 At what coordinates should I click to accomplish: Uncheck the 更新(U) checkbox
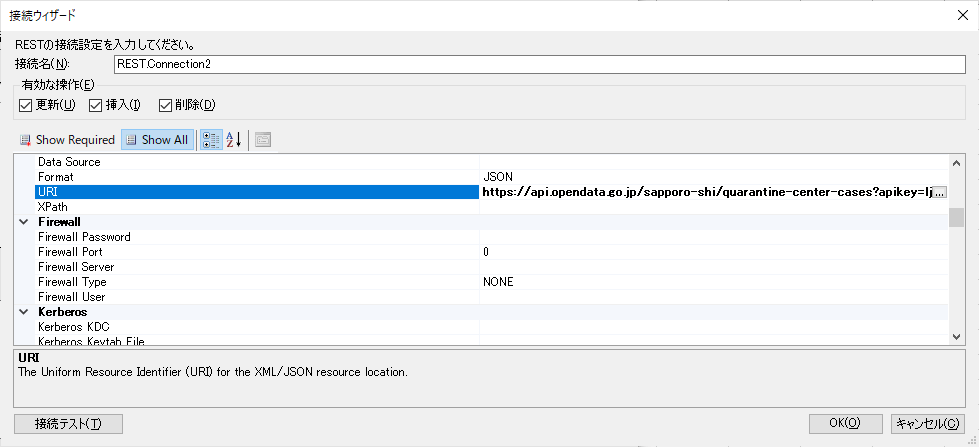click(26, 105)
